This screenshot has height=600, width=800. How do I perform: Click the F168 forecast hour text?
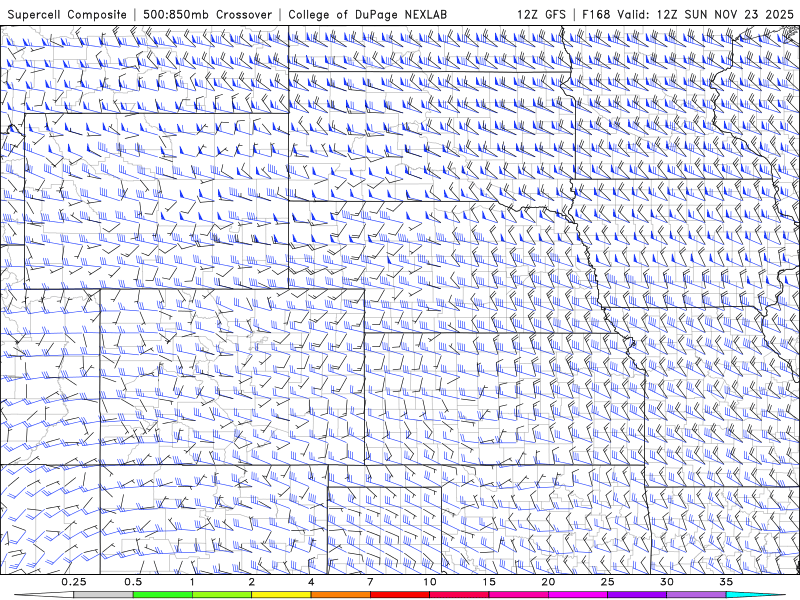click(596, 14)
